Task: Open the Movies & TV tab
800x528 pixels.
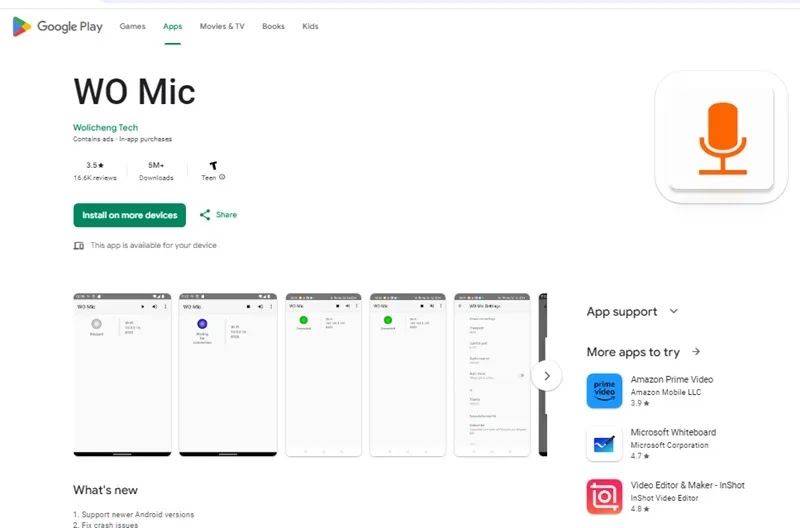Action: [x=222, y=27]
